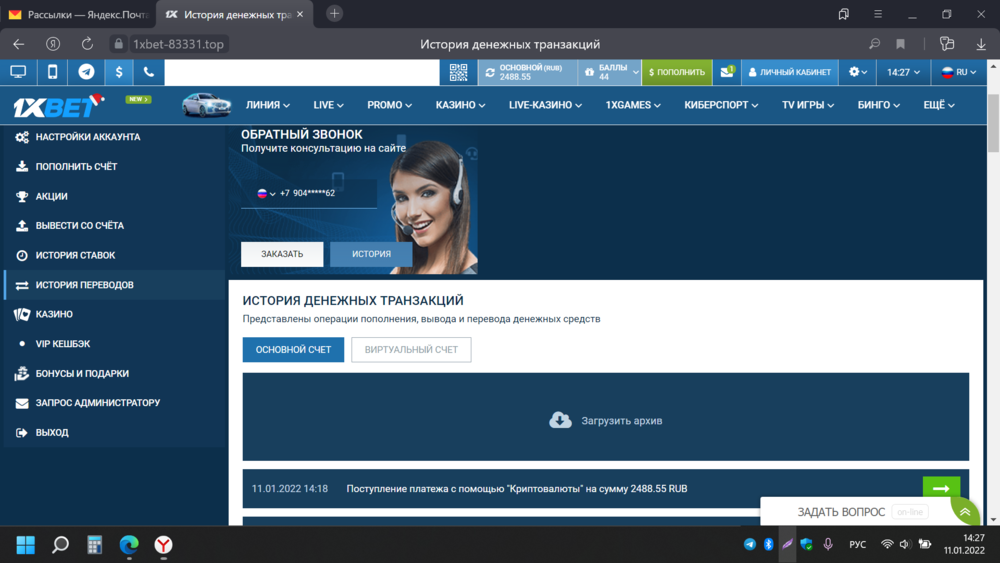The image size is (1000, 563).
Task: Open Yandex Browser taskbar icon
Action: (163, 545)
